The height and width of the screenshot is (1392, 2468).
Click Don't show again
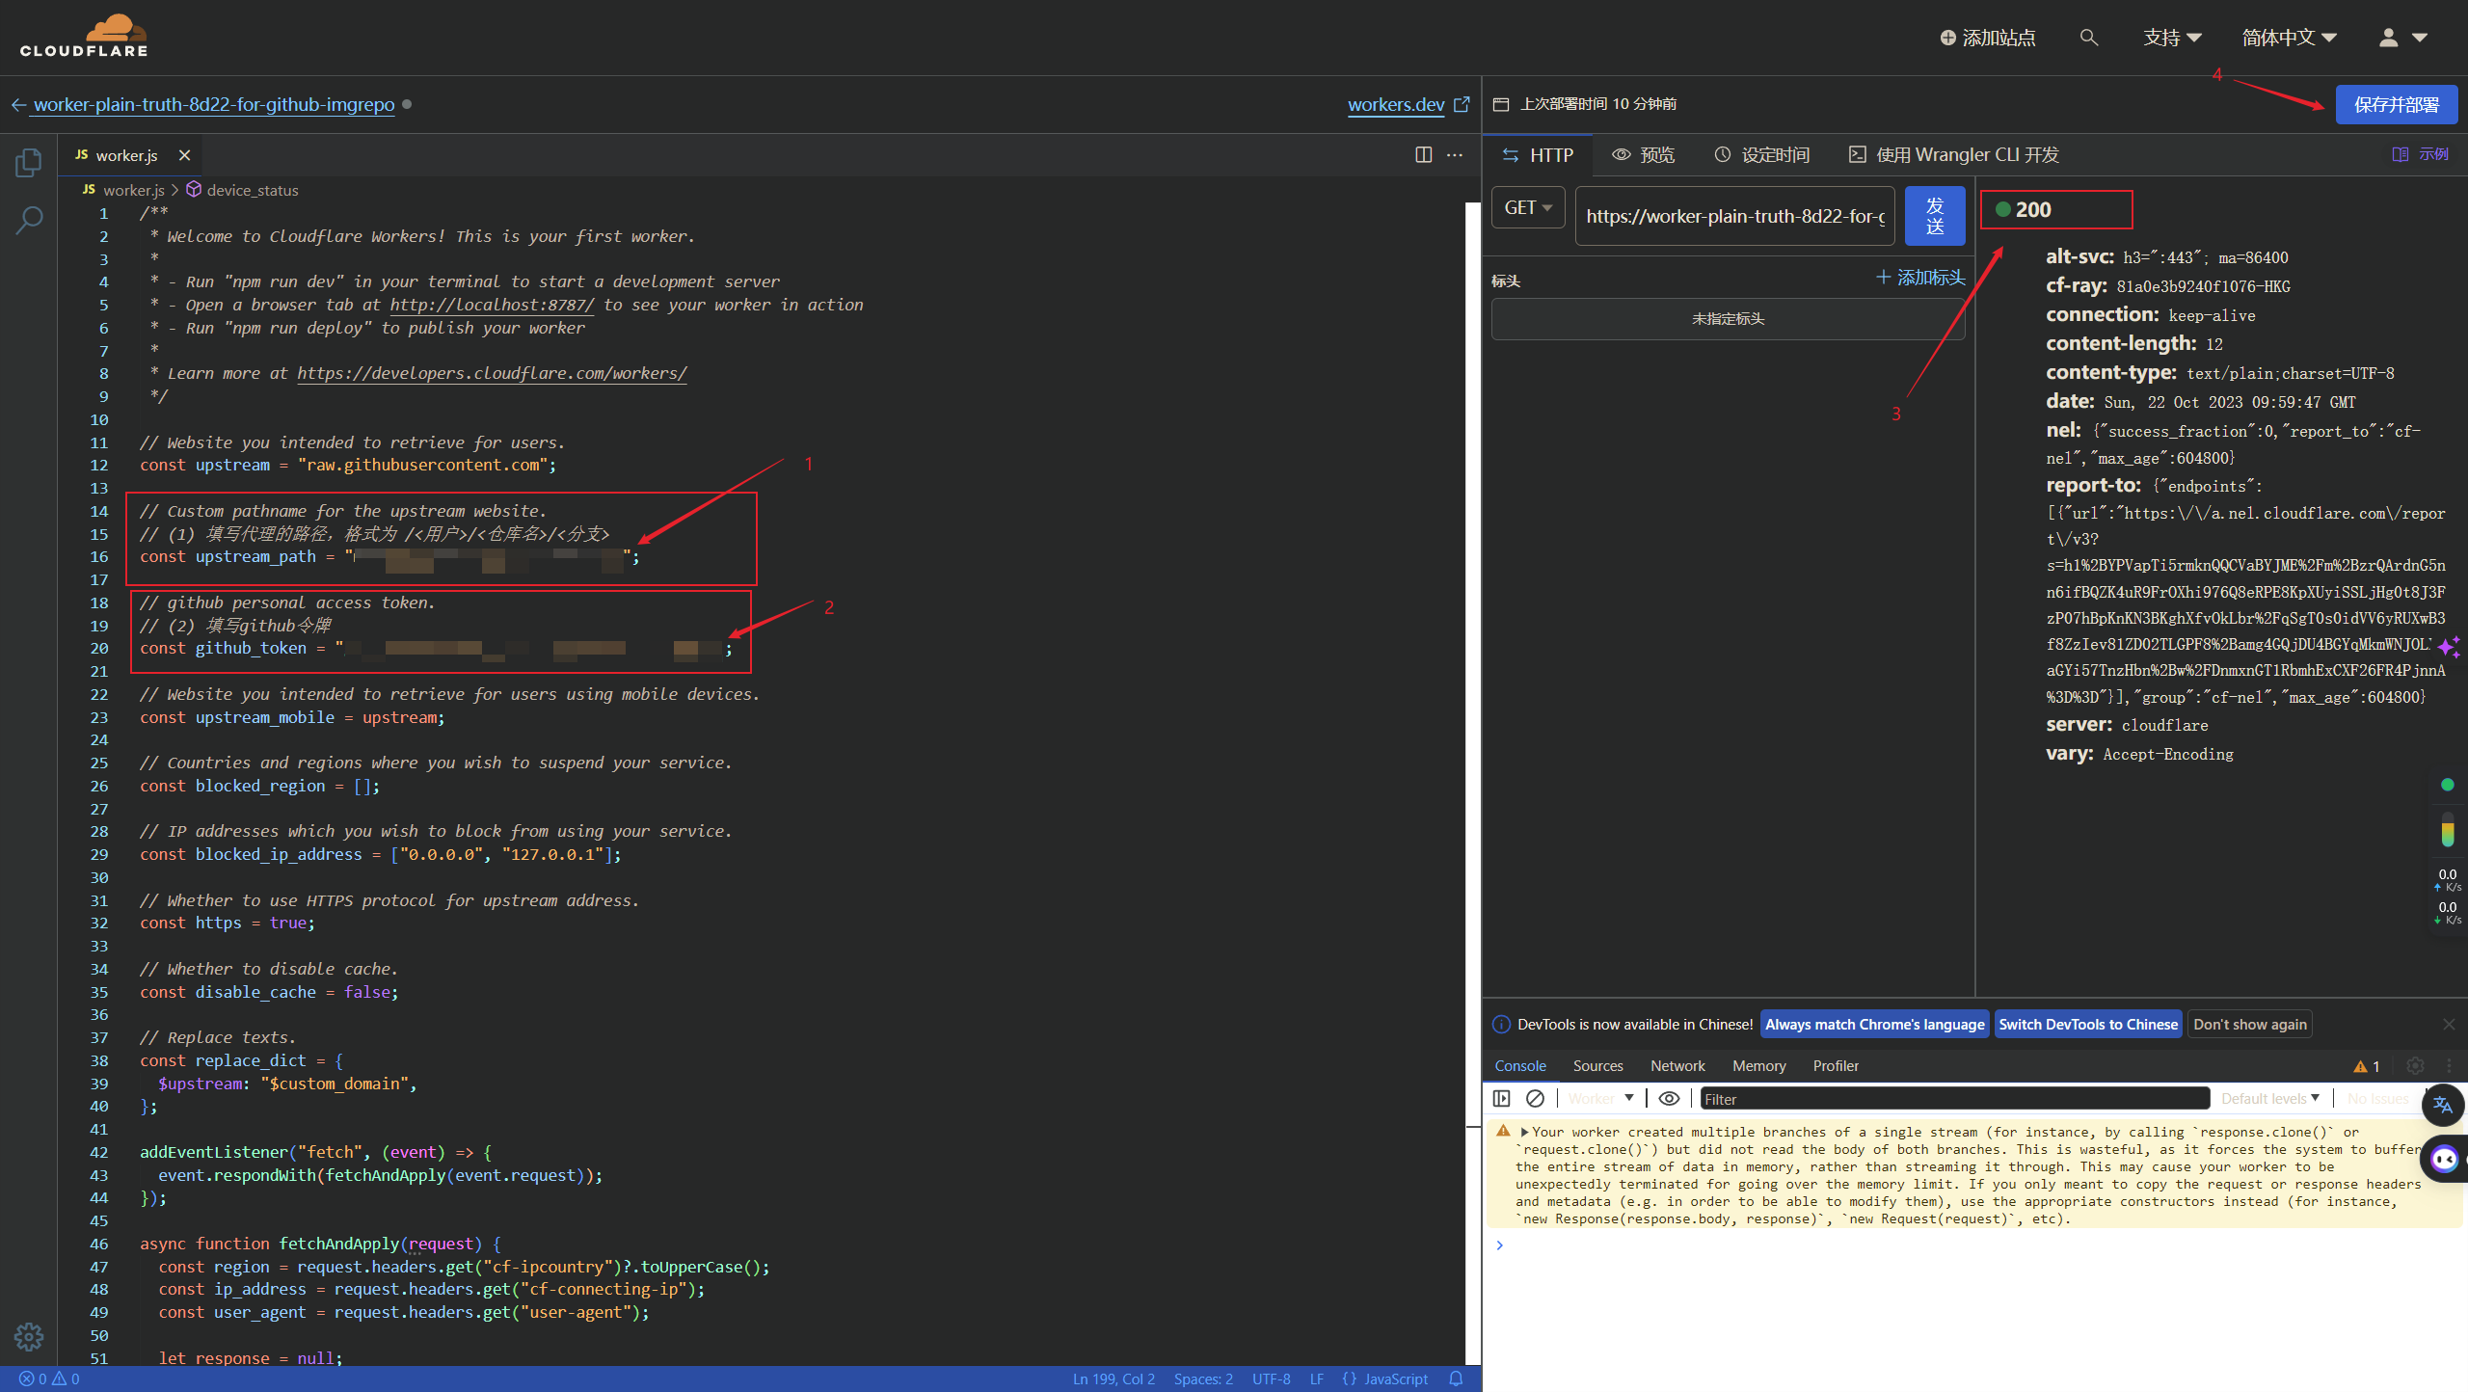pyautogui.click(x=2249, y=1024)
